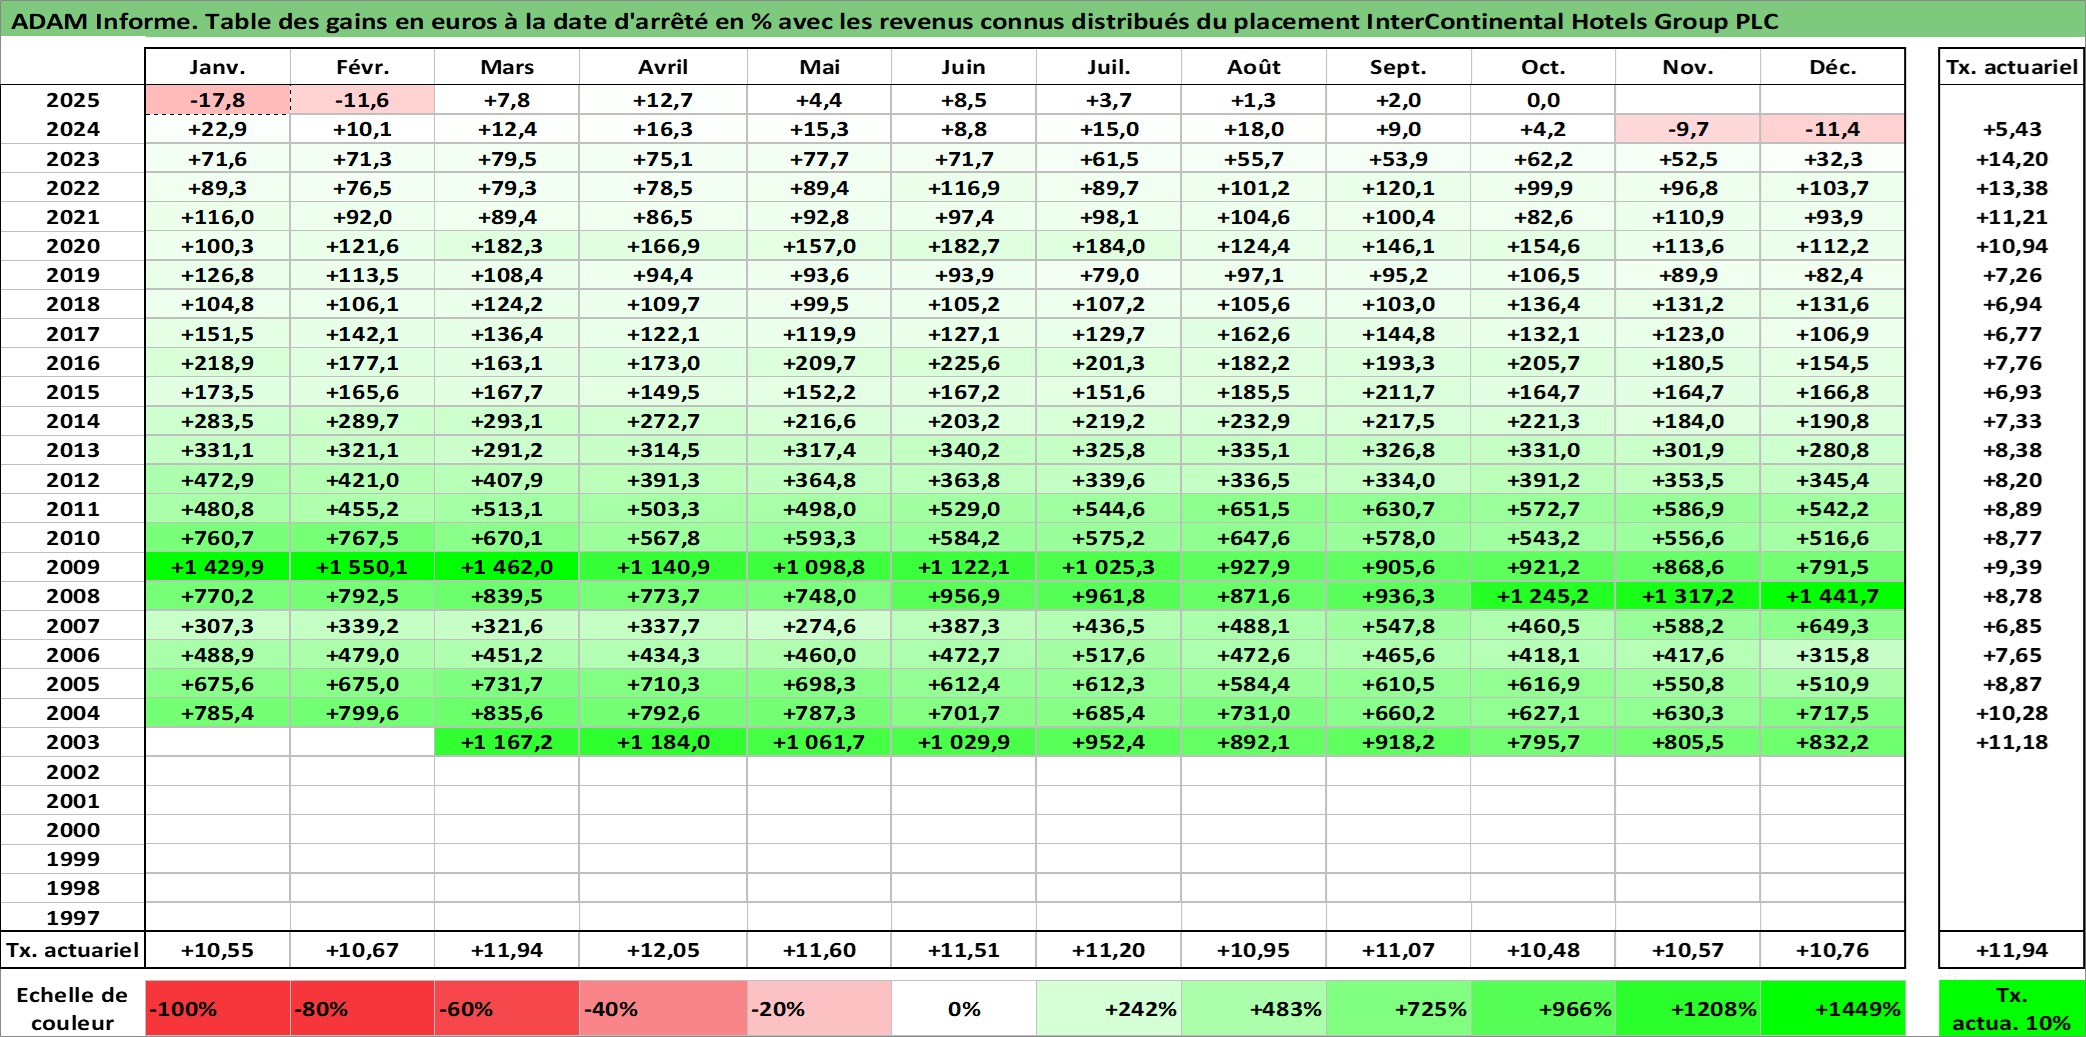
Task: Click the 'Oct.' column header
Action: [x=1543, y=67]
